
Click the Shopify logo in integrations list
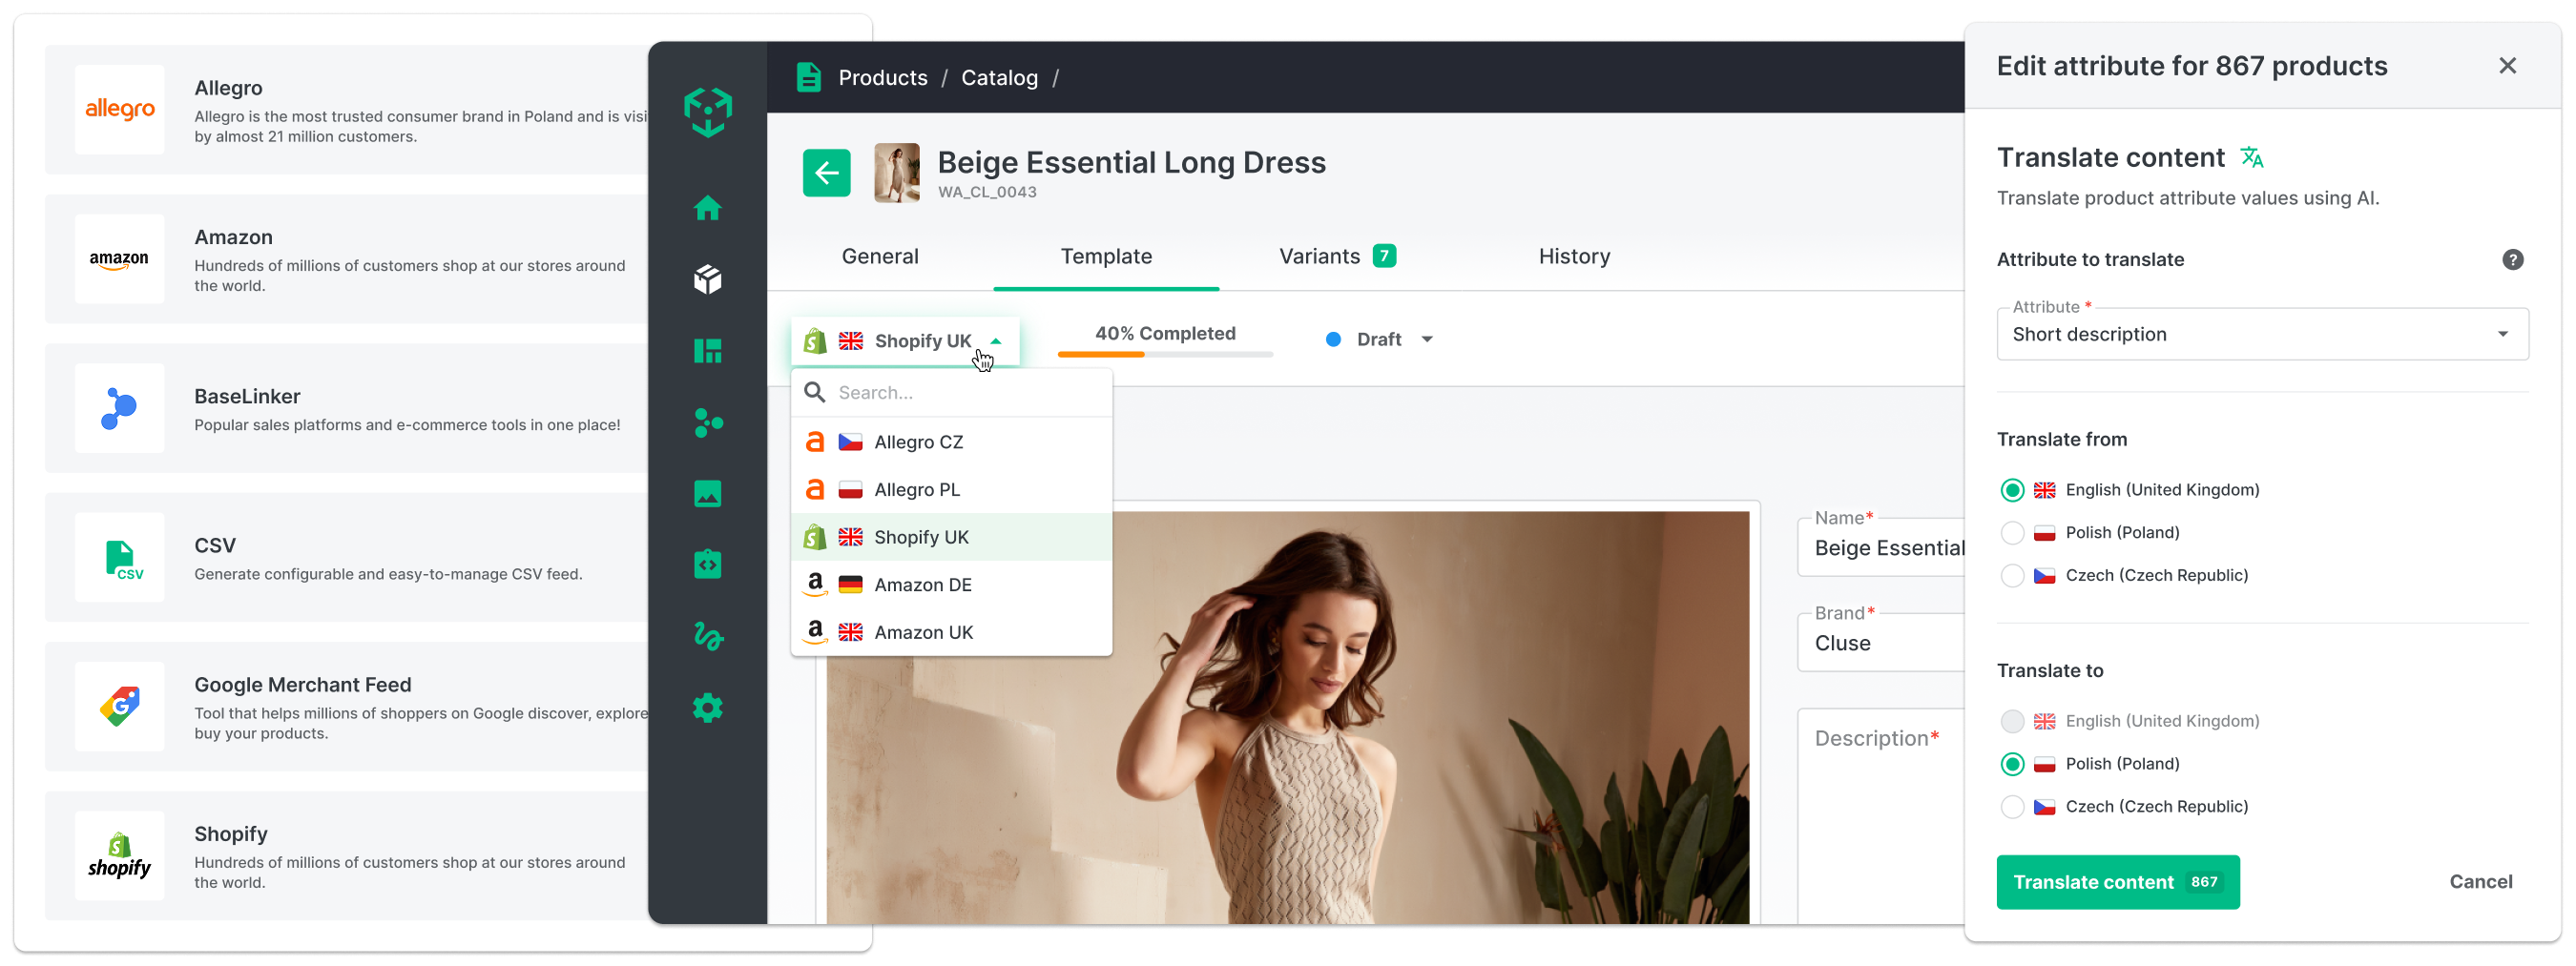(x=119, y=855)
